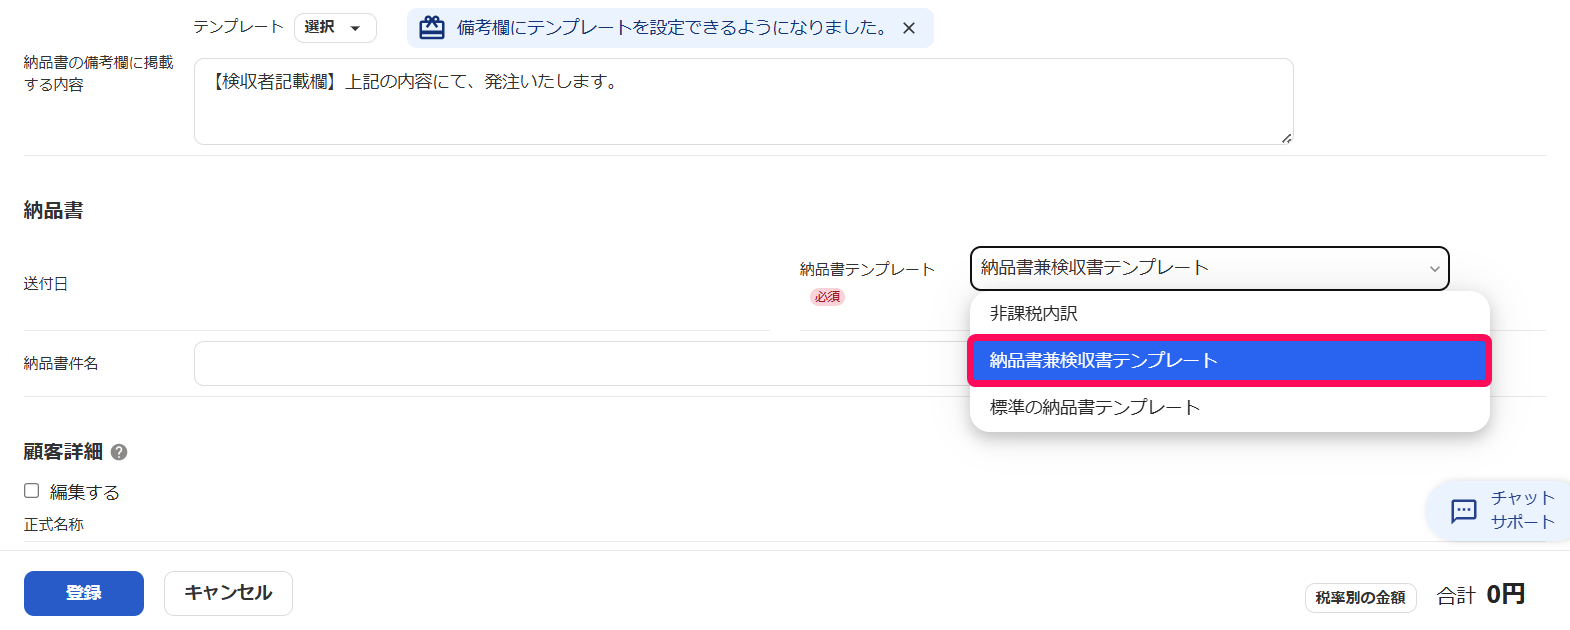
Task: Click the 登録 button
Action: point(84,593)
